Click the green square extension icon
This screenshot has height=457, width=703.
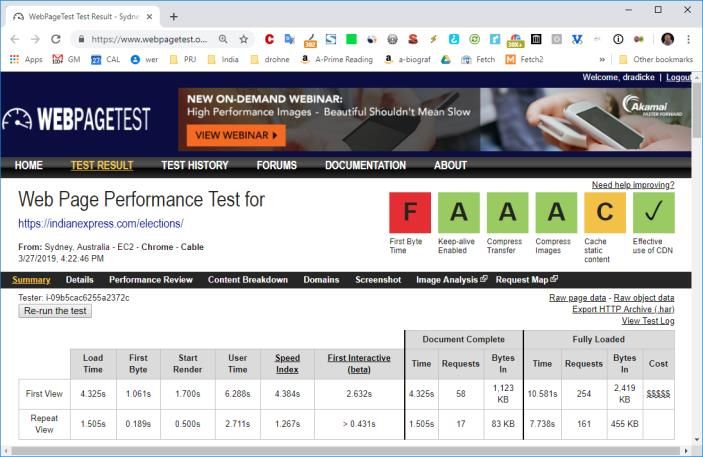(x=351, y=39)
